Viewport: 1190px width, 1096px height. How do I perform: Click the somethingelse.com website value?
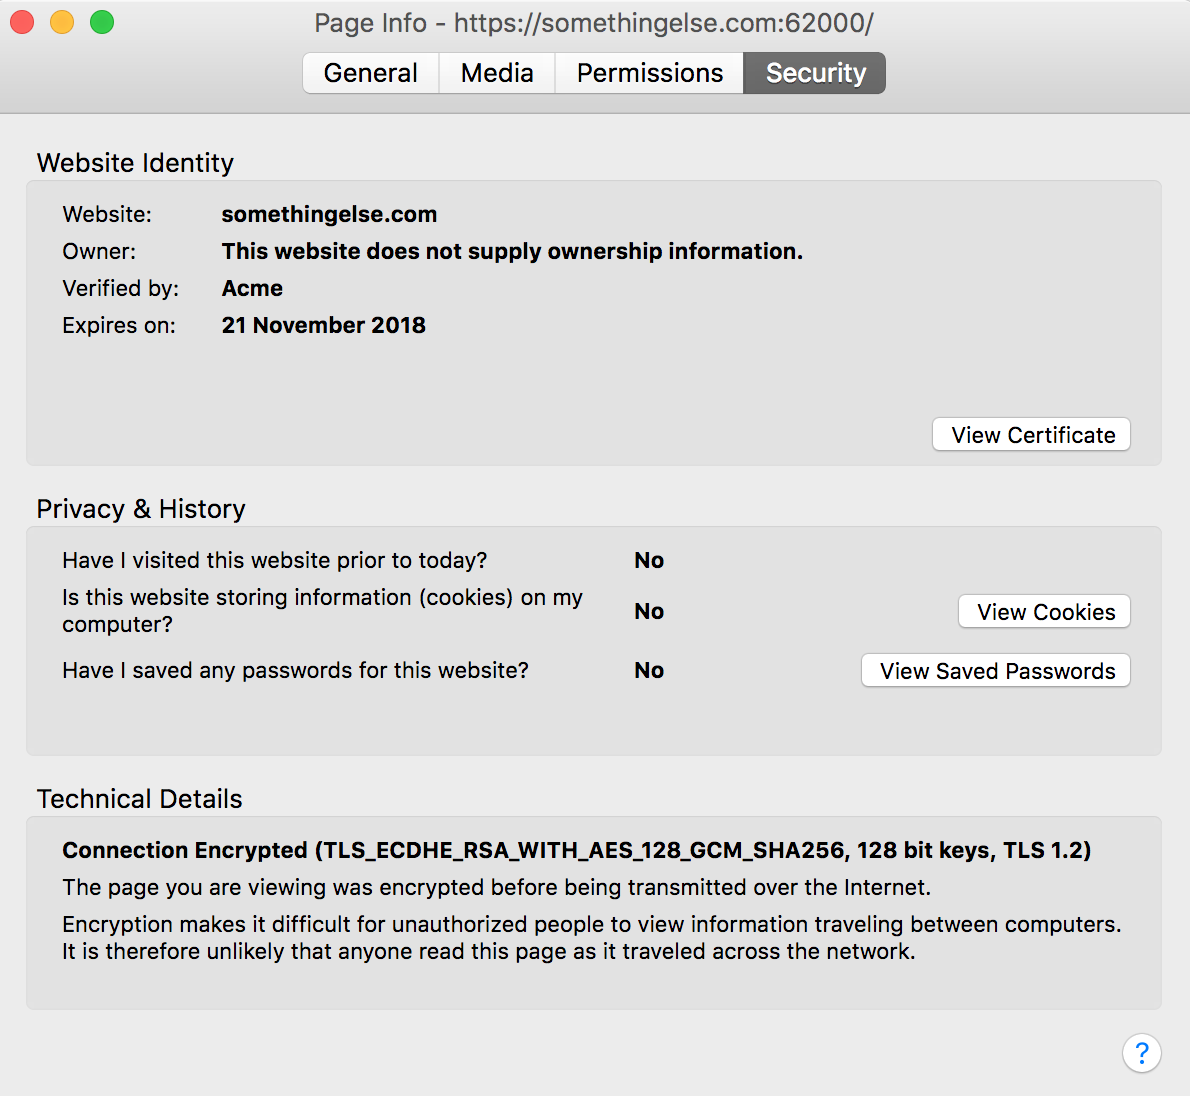tap(329, 214)
